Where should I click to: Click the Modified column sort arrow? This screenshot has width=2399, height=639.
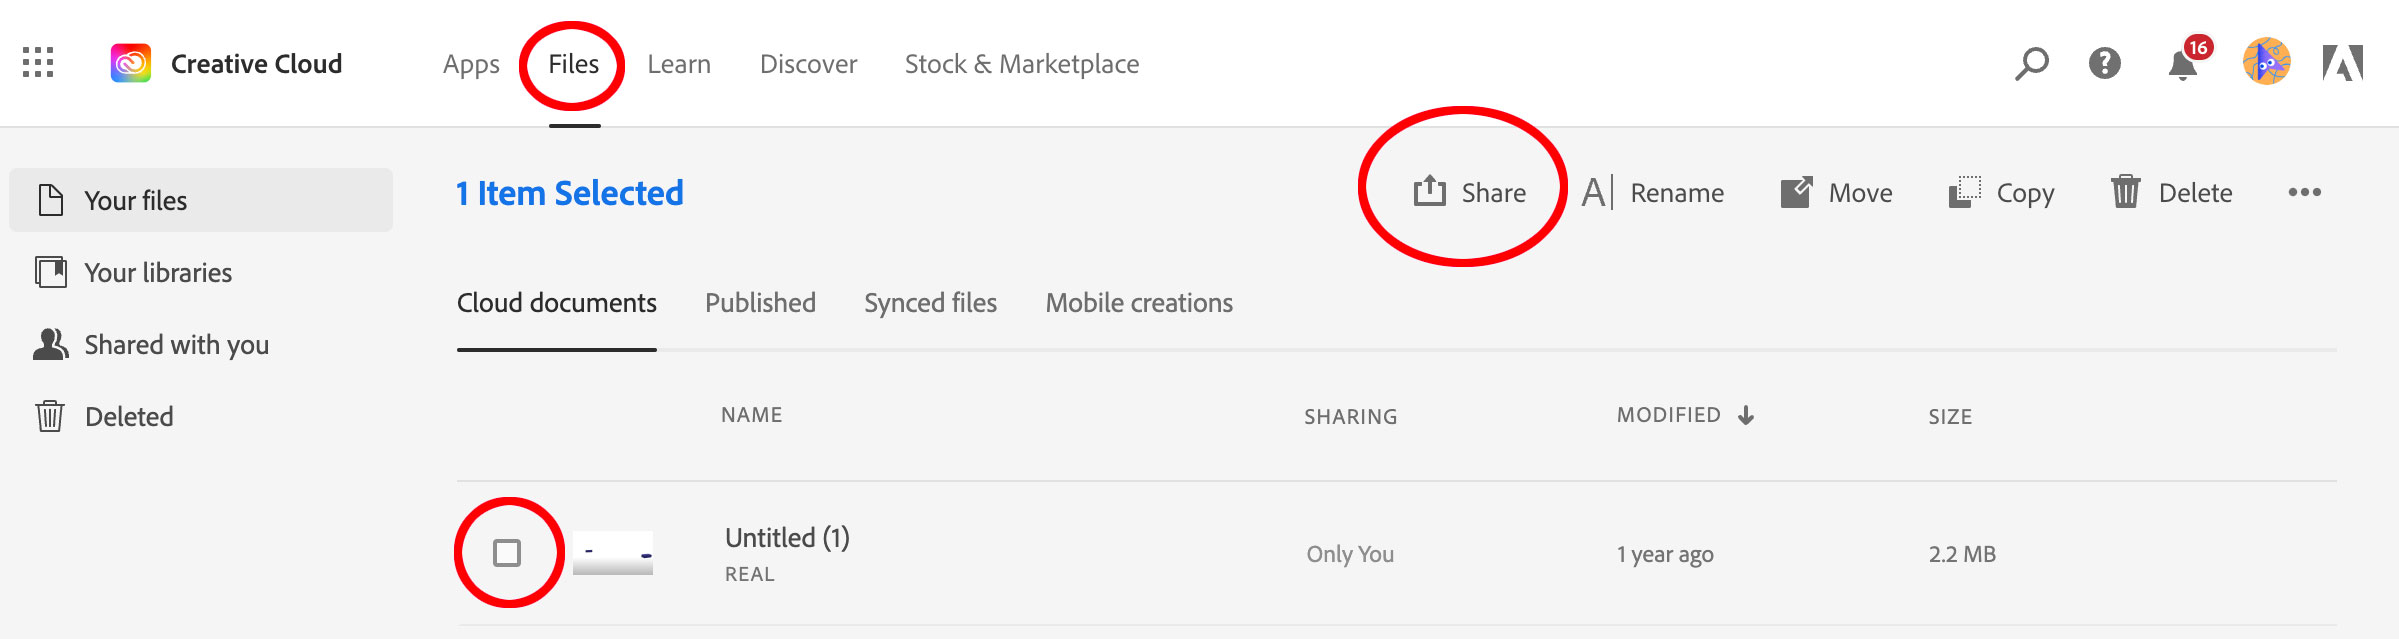[1745, 416]
